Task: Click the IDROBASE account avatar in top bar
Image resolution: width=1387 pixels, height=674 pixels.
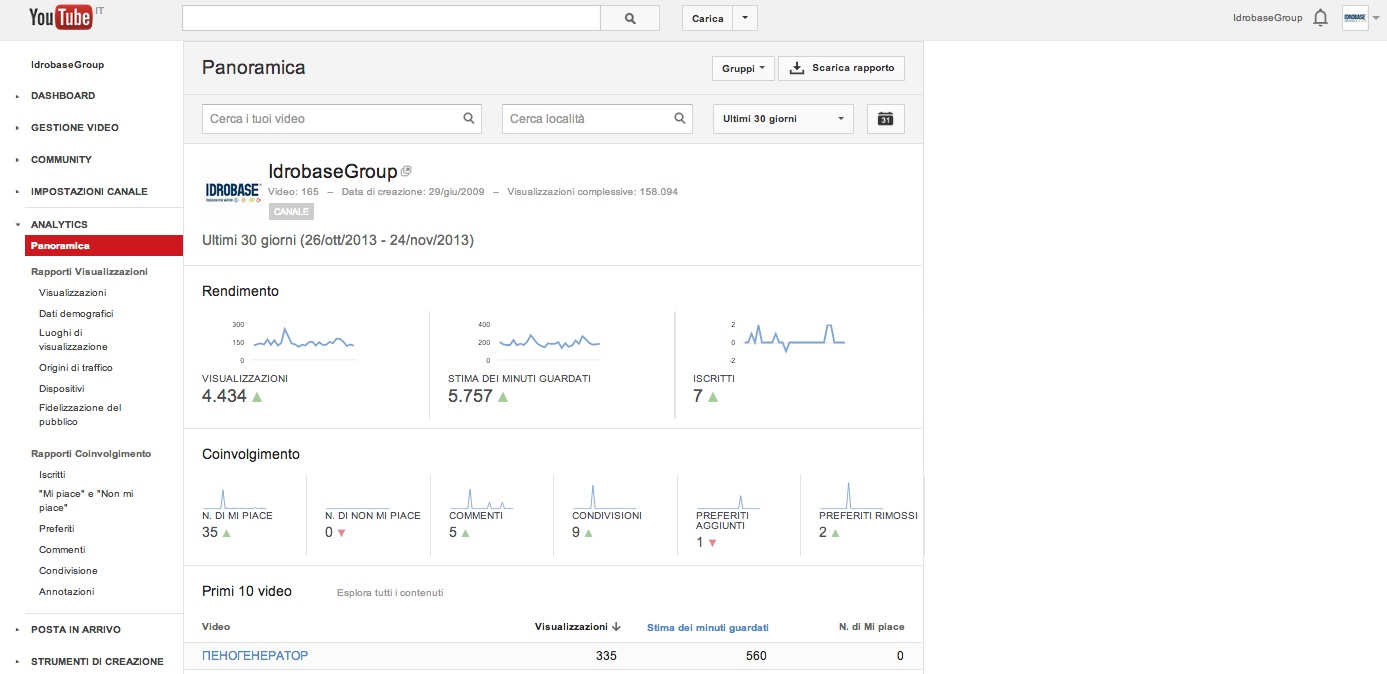Action: tap(1355, 18)
